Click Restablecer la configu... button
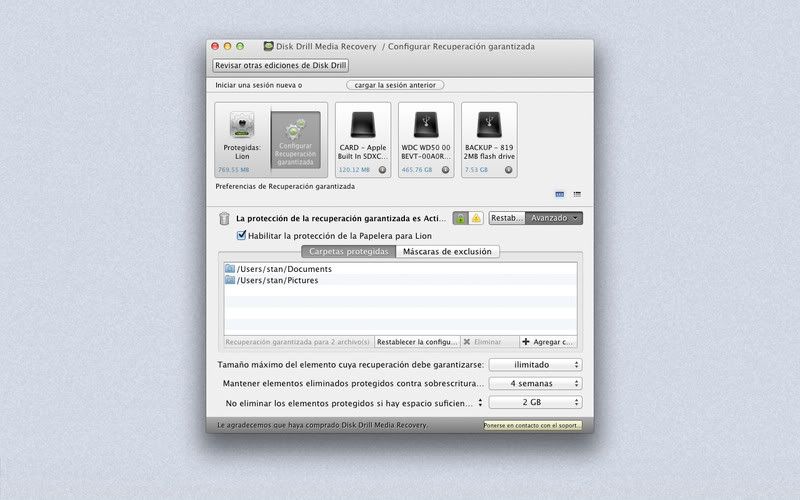The height and width of the screenshot is (500, 800). (x=417, y=342)
